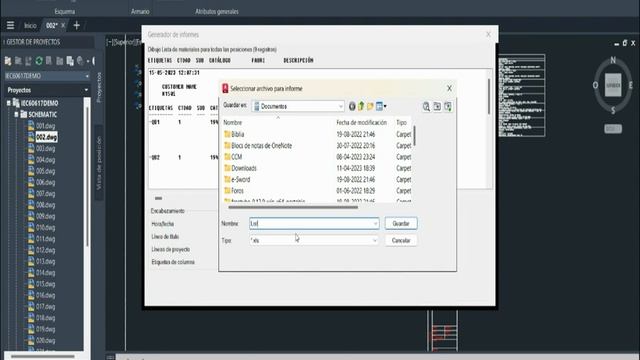The image size is (640, 360).
Task: Click the O direction on the ViewCube compass
Action: pyautogui.click(x=595, y=85)
